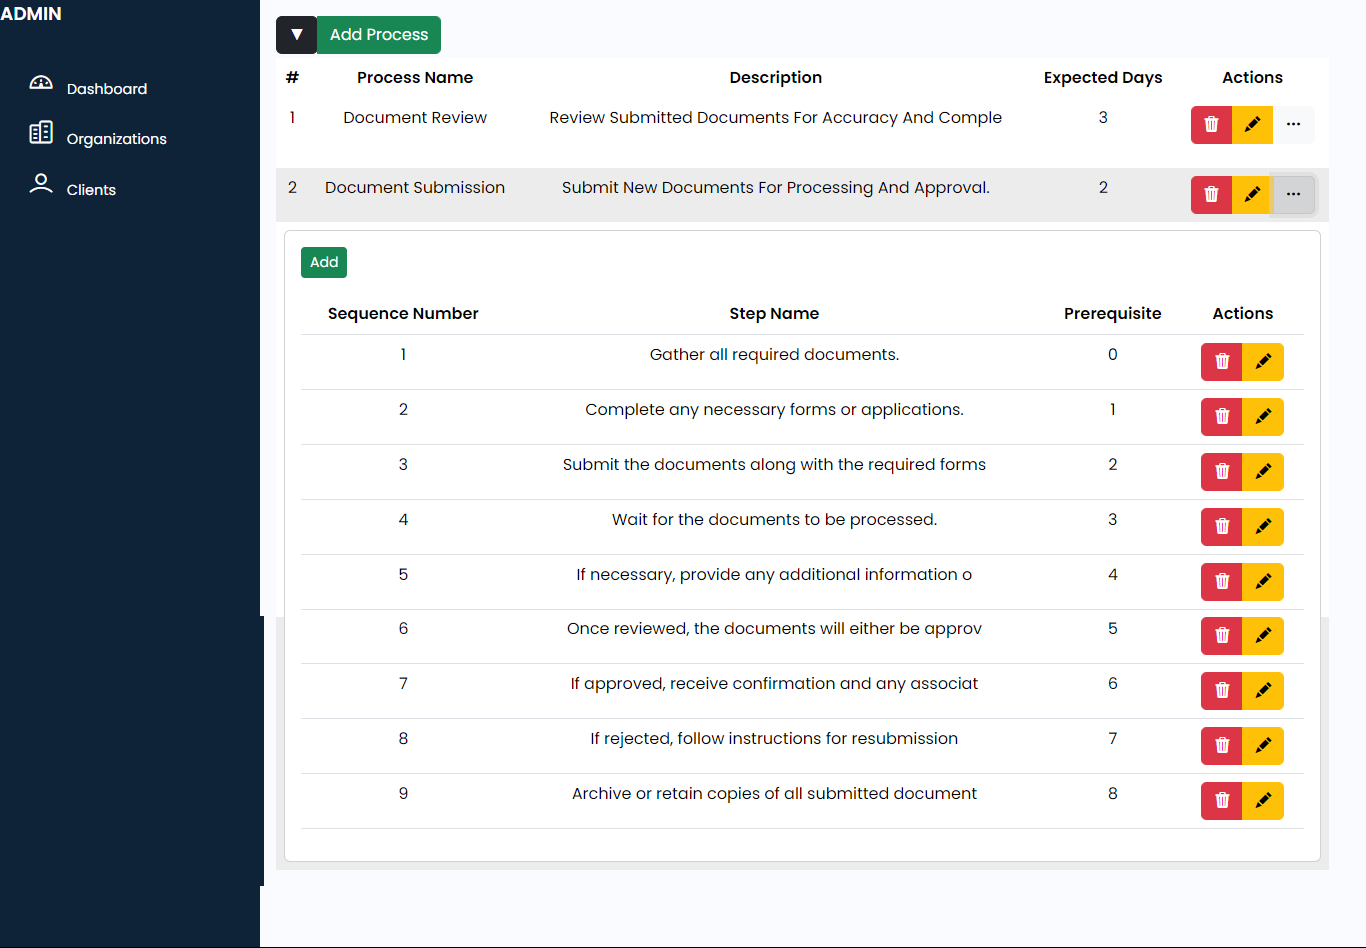Delete step 'Archive or retain copies'
The width and height of the screenshot is (1366, 948).
pyautogui.click(x=1221, y=801)
